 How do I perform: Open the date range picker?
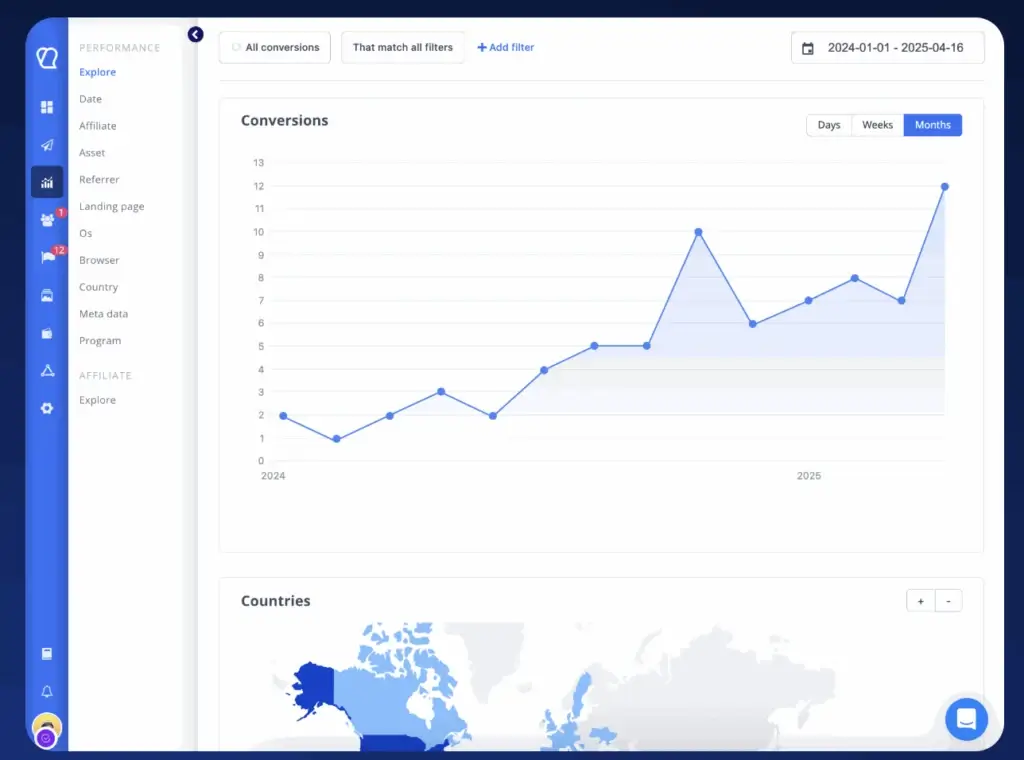coord(887,47)
